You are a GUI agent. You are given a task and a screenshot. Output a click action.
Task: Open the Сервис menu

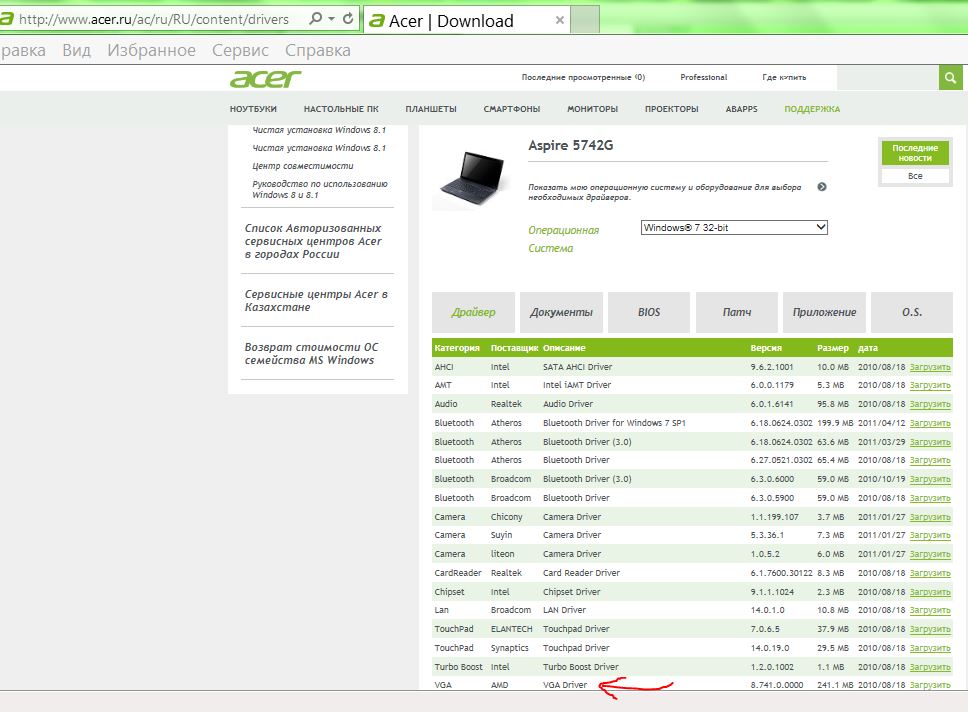(x=240, y=50)
